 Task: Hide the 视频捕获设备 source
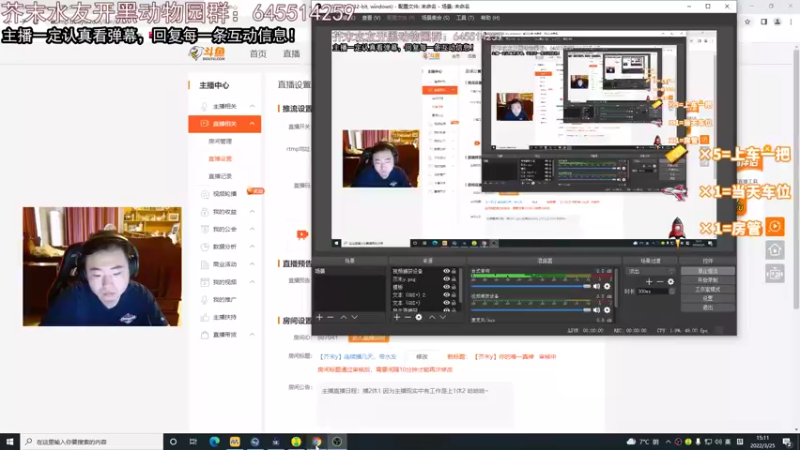click(446, 271)
